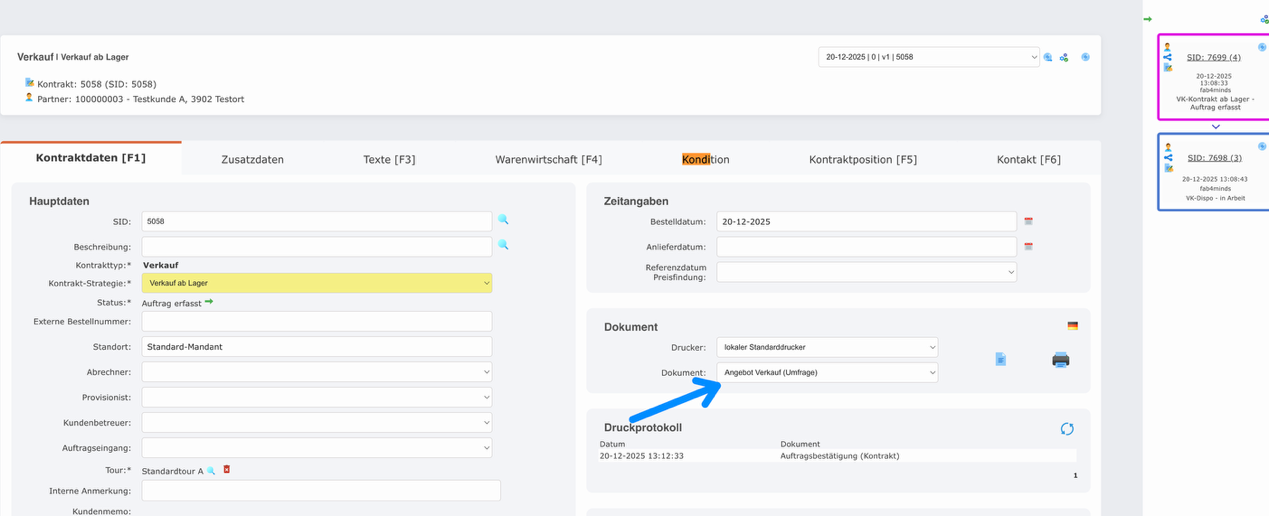Viewport: 1269px width, 516px height.
Task: Click into the Externe Bestellnummer field
Action: [x=317, y=321]
